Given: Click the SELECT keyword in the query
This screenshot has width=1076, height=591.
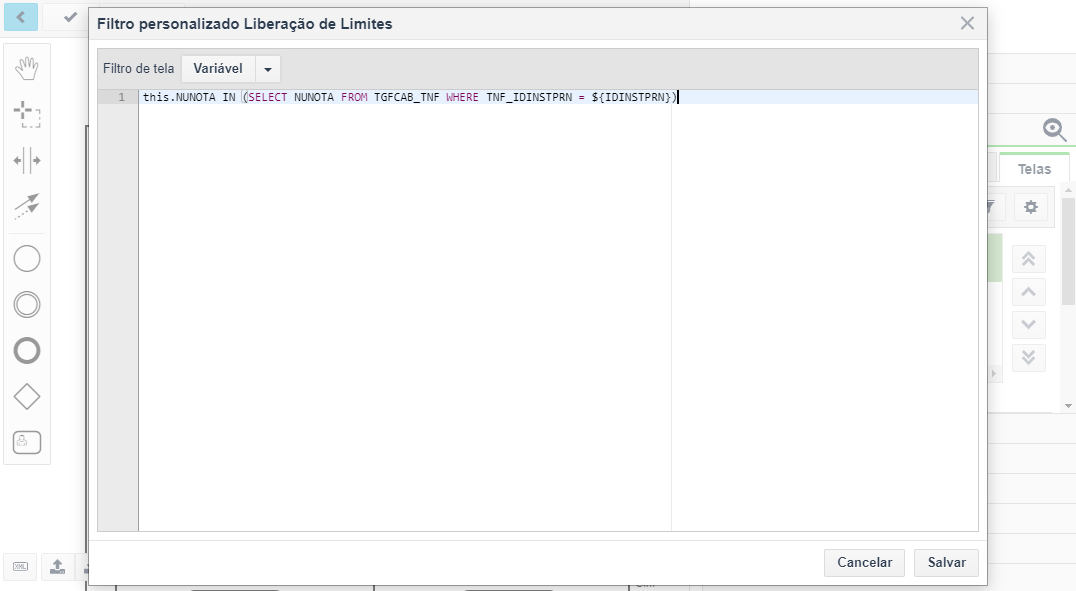Looking at the screenshot, I should pos(268,97).
